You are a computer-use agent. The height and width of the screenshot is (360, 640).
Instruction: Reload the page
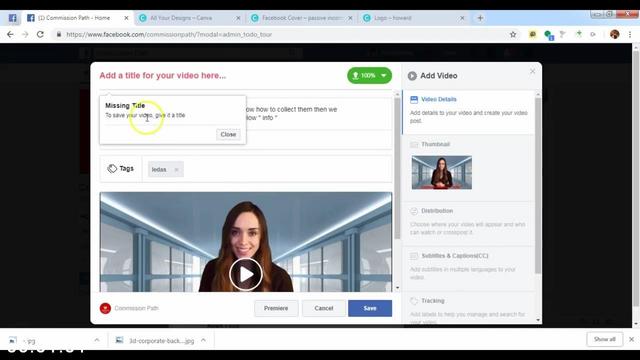[x=40, y=35]
